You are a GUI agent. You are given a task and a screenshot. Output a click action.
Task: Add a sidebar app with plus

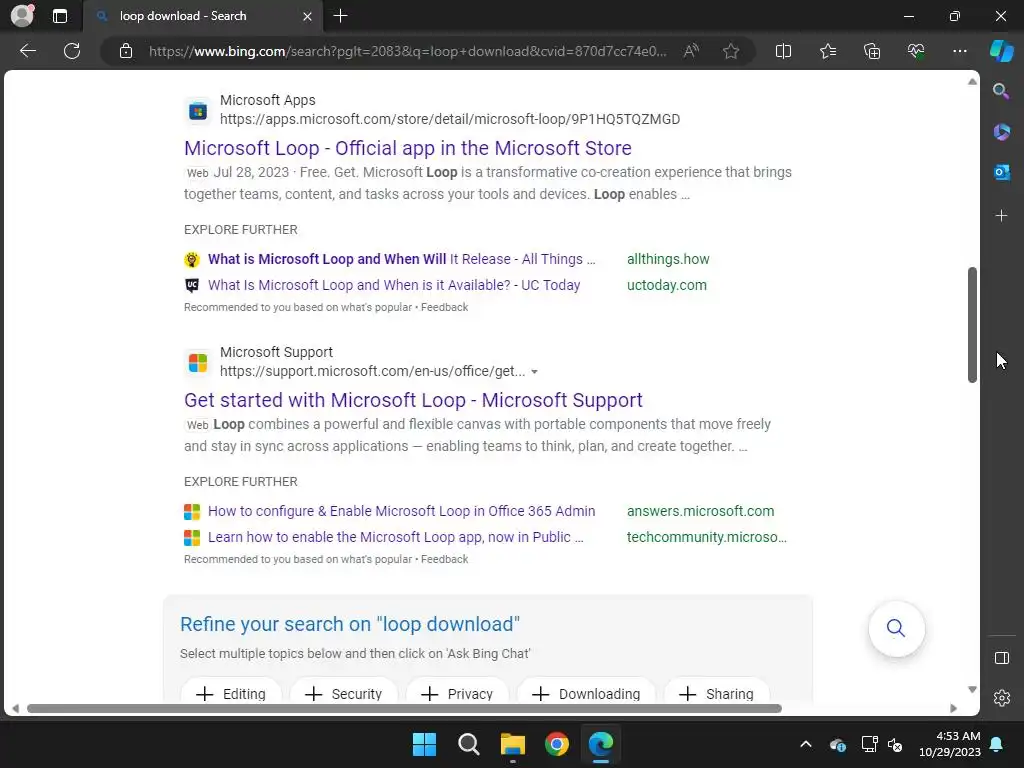pyautogui.click(x=1001, y=216)
